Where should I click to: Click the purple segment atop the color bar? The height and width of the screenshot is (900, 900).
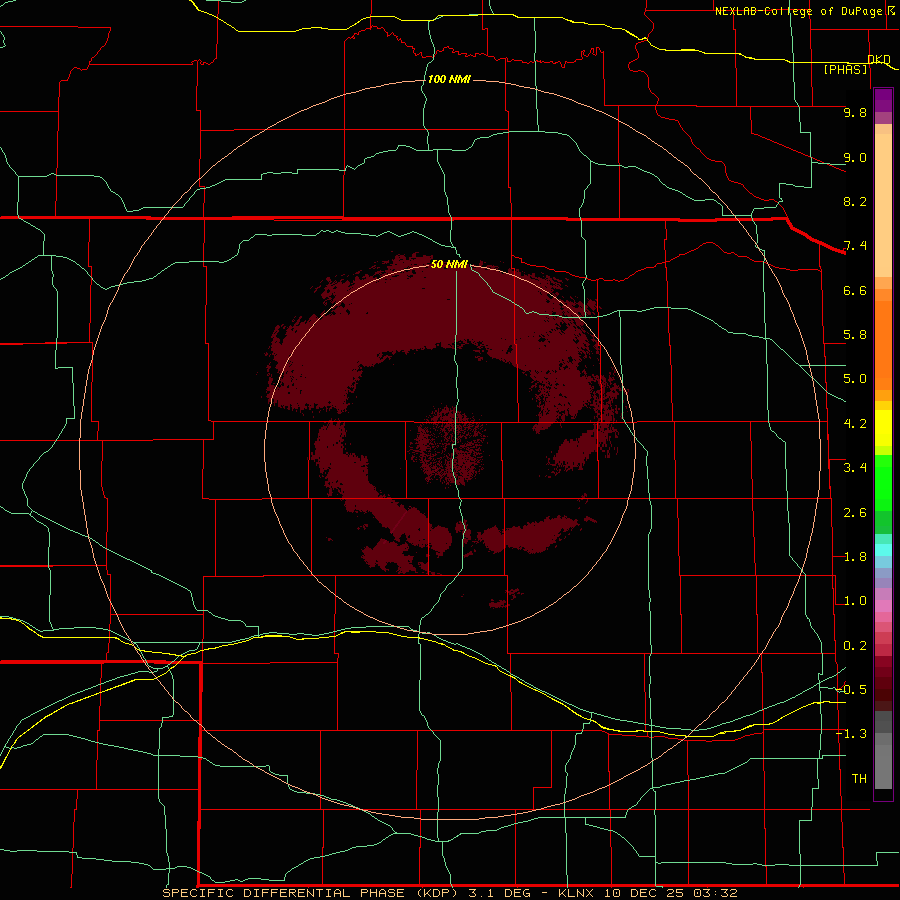(x=883, y=100)
